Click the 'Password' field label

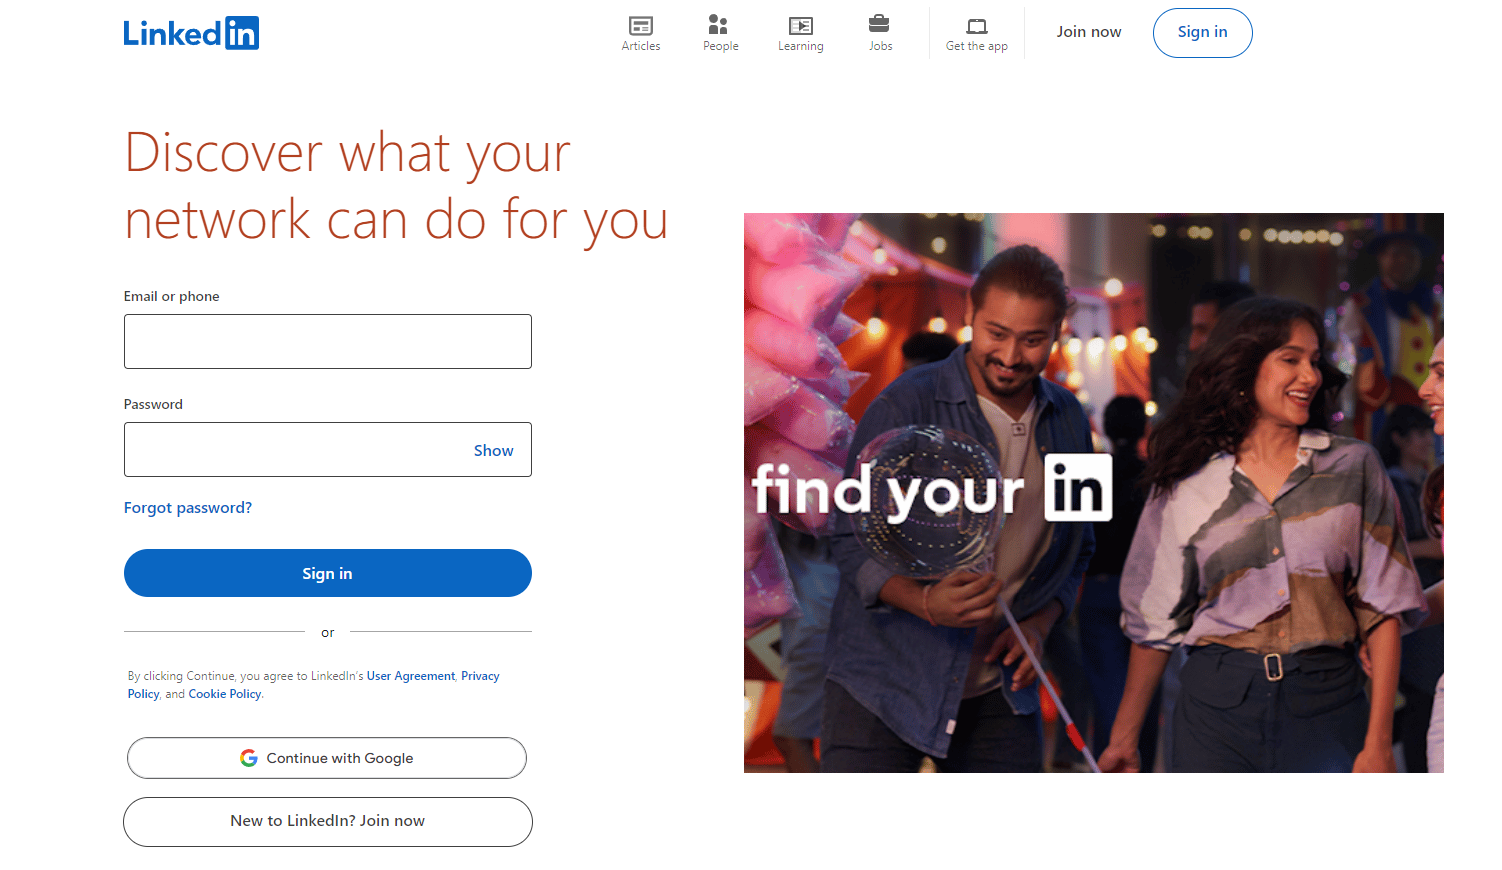pos(153,404)
